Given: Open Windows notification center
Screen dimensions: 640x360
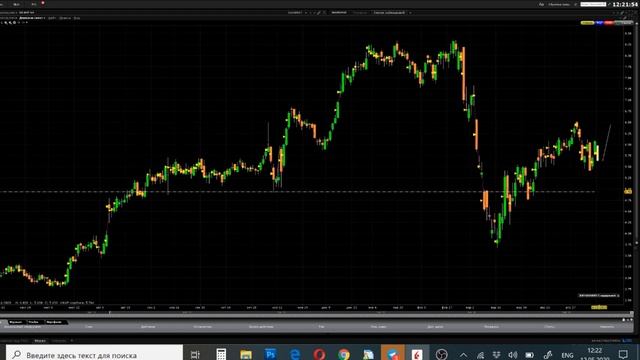Looking at the screenshot, I should pos(623,354).
